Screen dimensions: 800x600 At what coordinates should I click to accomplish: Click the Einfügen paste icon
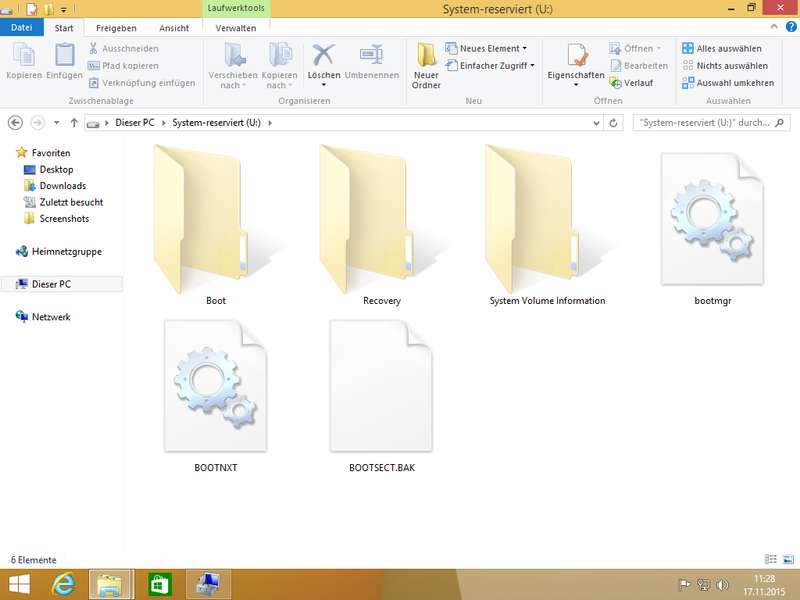[x=64, y=58]
